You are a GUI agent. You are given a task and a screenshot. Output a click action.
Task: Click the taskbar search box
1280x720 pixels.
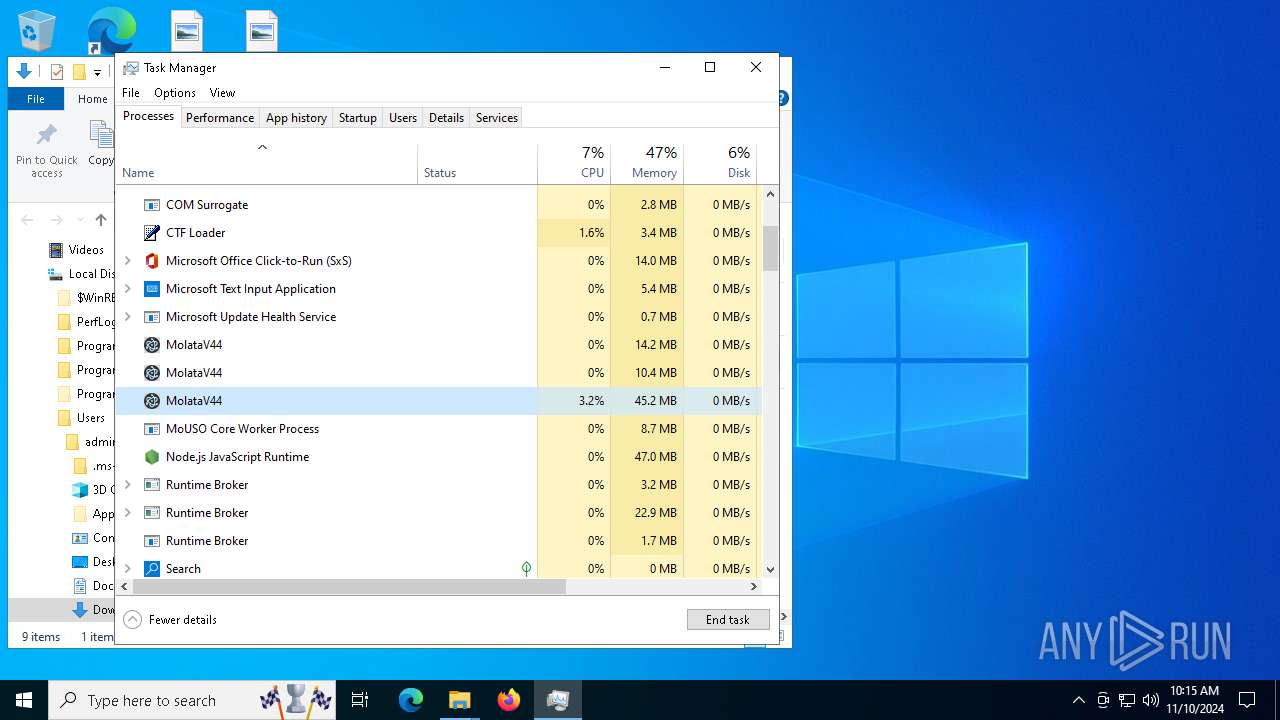[194, 700]
